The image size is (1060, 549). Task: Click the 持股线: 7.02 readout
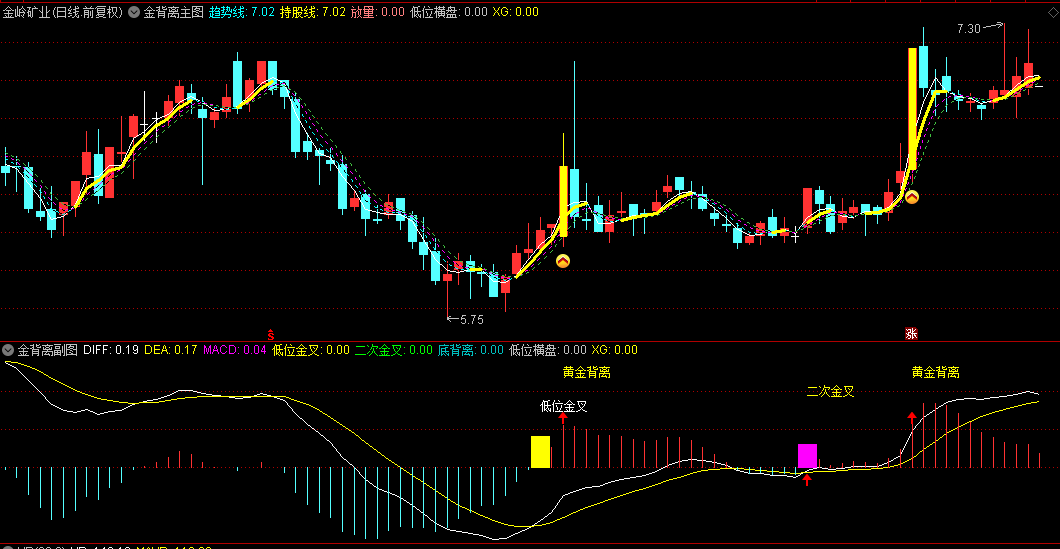pos(312,11)
